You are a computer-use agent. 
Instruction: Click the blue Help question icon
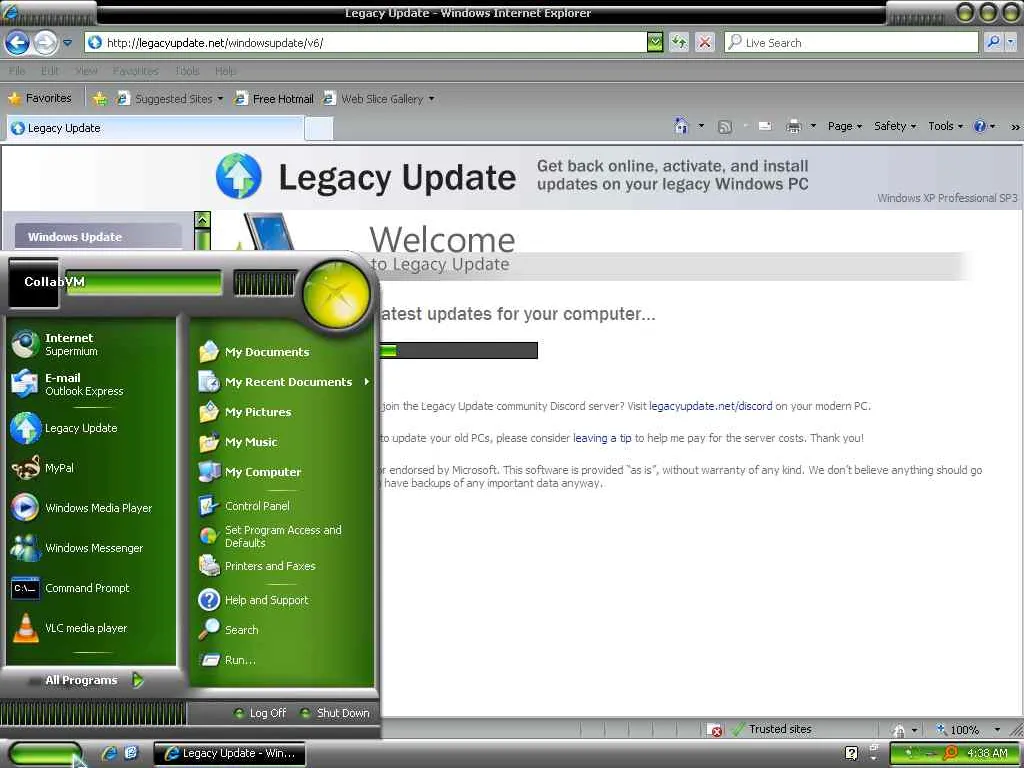(x=980, y=126)
